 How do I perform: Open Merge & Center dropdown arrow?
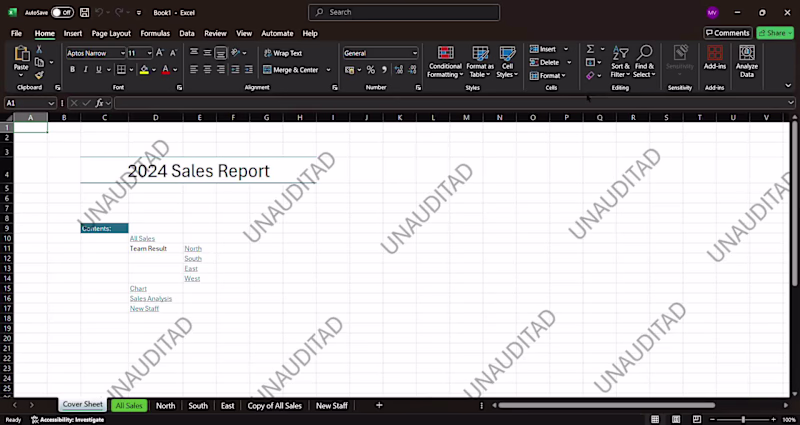[x=328, y=70]
